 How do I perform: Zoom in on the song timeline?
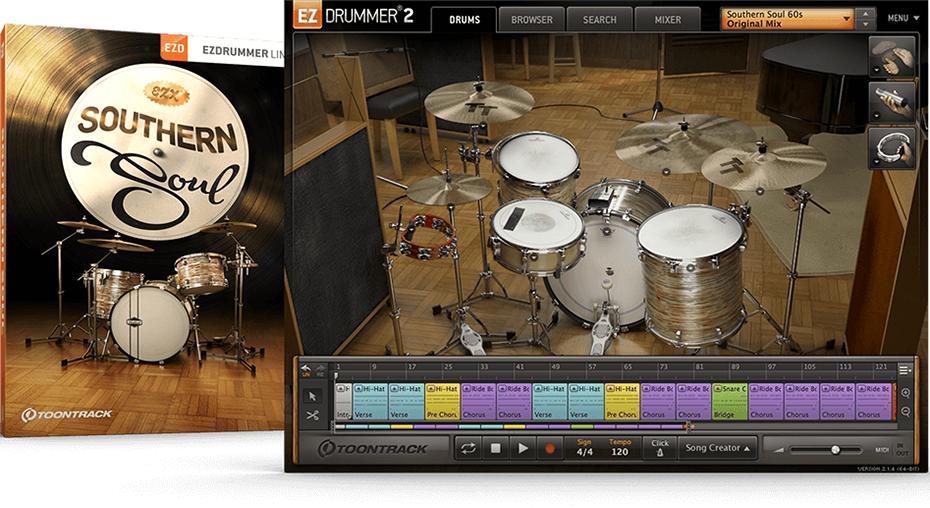point(905,393)
